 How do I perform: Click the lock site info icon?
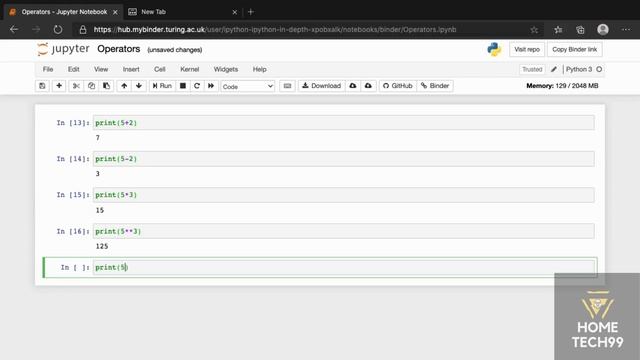pyautogui.click(x=83, y=29)
